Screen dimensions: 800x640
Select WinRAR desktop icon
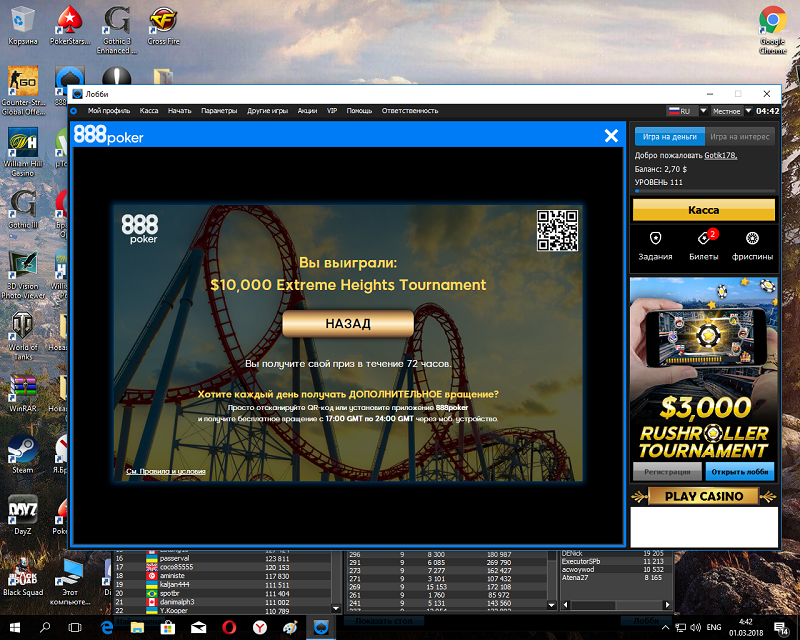point(23,393)
